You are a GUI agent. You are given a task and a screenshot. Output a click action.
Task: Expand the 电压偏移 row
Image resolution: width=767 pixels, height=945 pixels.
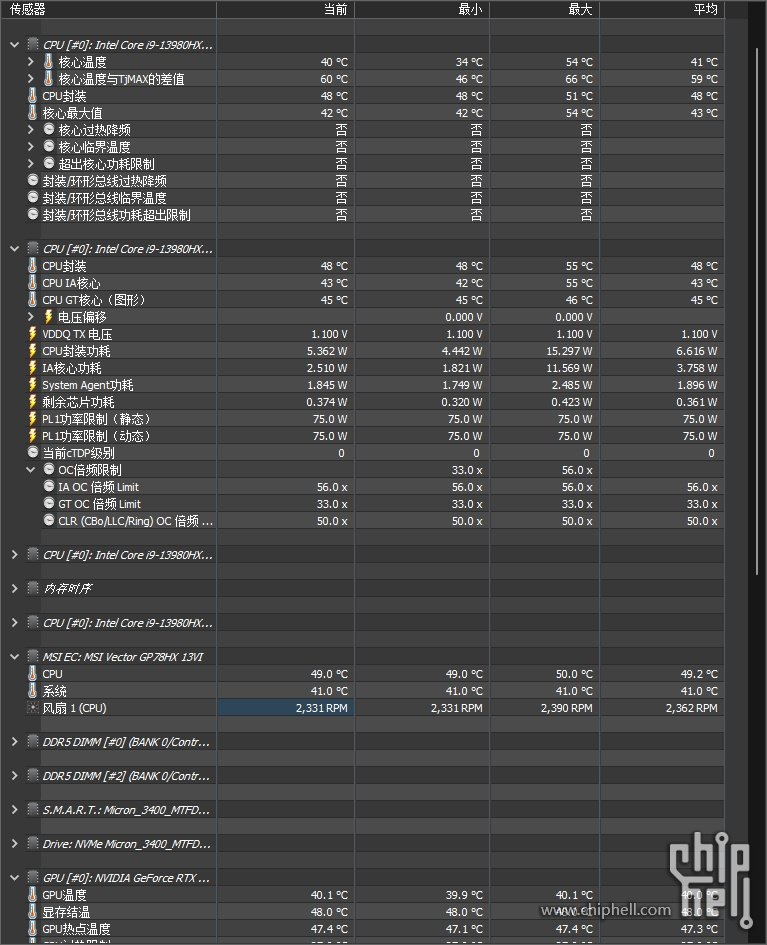coord(31,317)
